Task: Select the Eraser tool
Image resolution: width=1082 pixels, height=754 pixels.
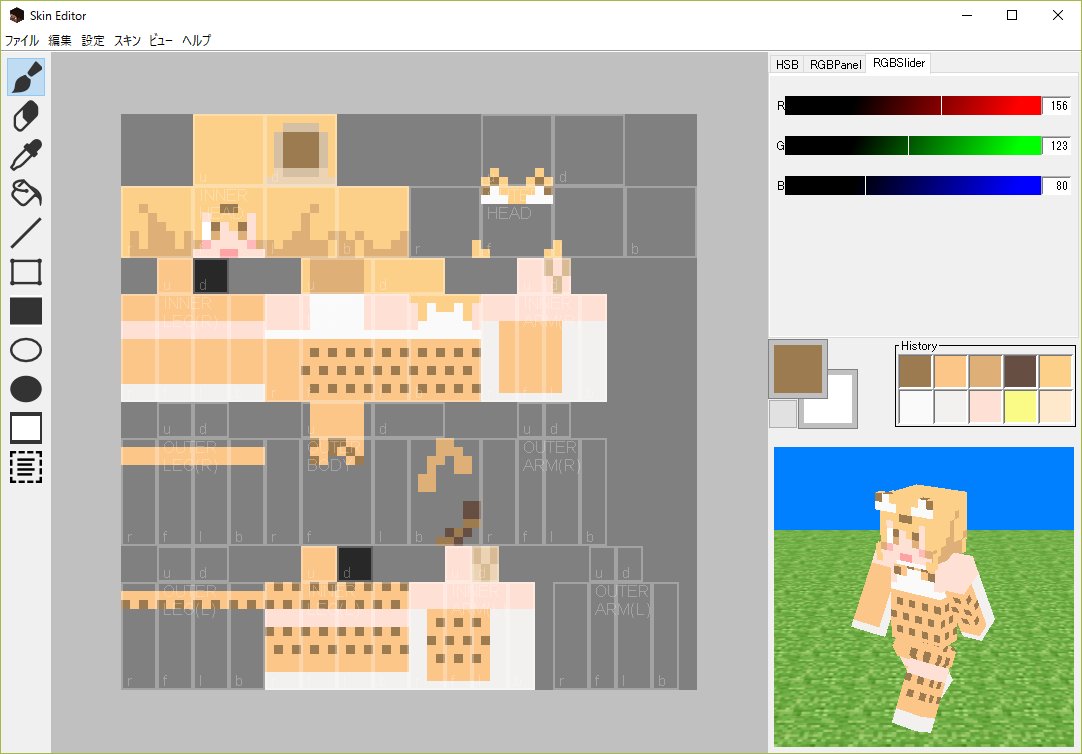Action: [x=25, y=116]
